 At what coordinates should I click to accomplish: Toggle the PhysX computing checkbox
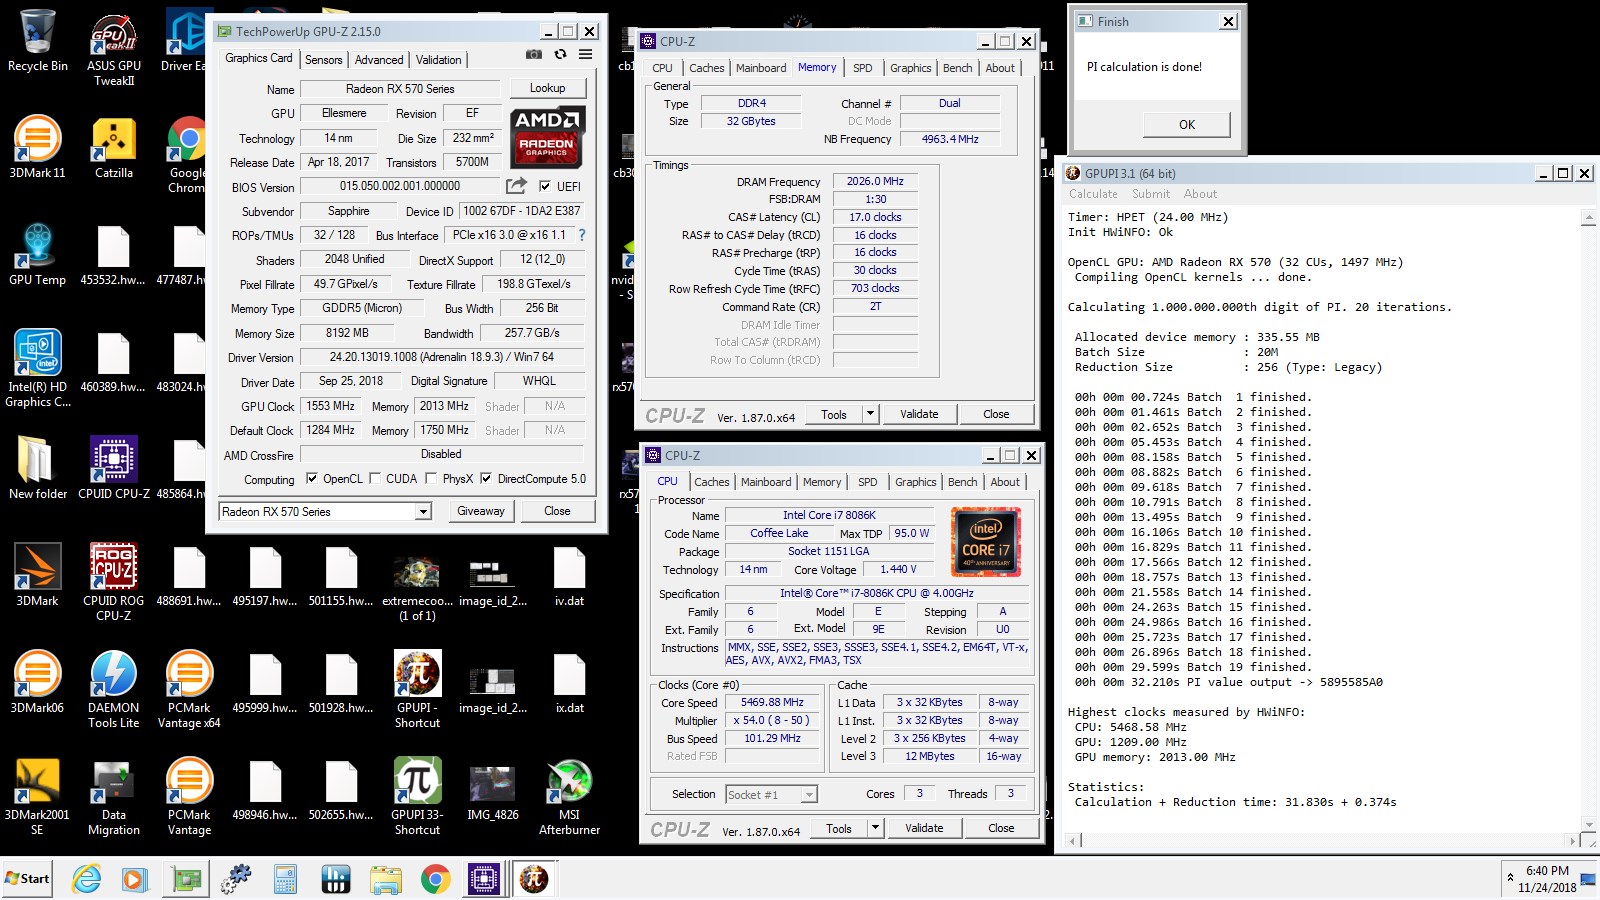click(431, 478)
